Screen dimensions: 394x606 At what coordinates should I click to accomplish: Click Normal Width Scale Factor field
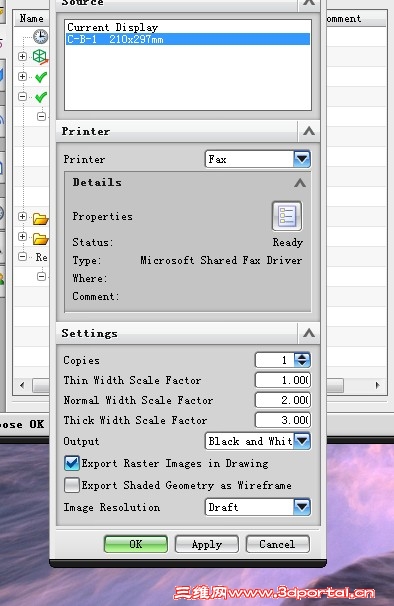[x=283, y=400]
